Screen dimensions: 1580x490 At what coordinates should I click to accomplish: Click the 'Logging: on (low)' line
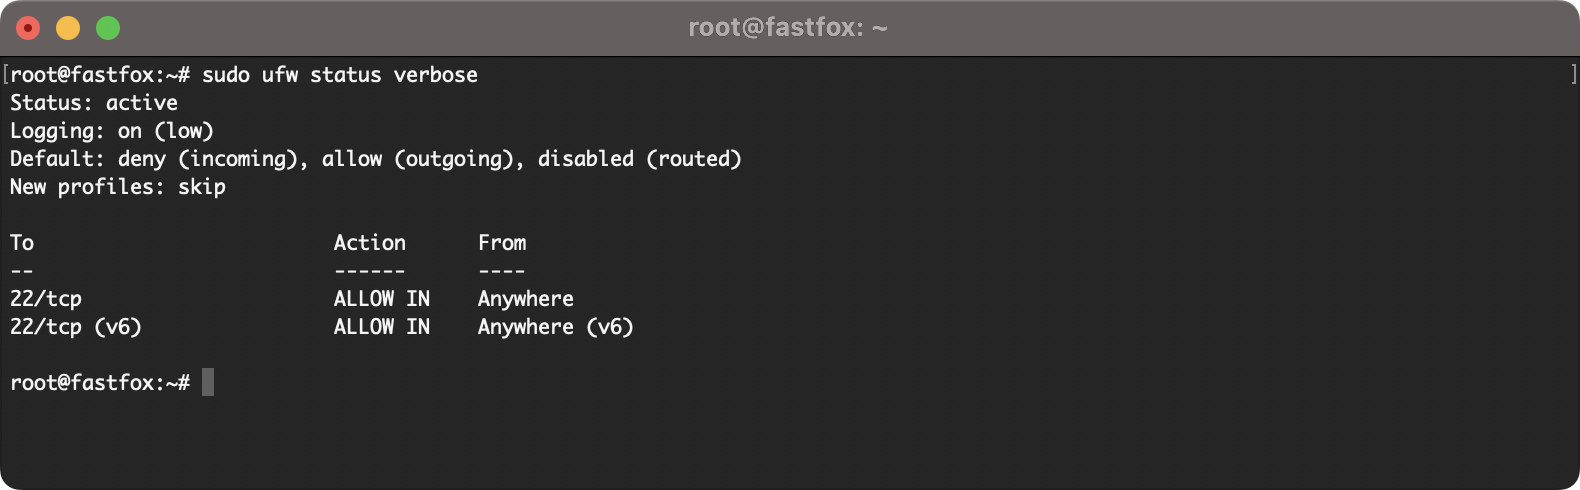pyautogui.click(x=112, y=131)
